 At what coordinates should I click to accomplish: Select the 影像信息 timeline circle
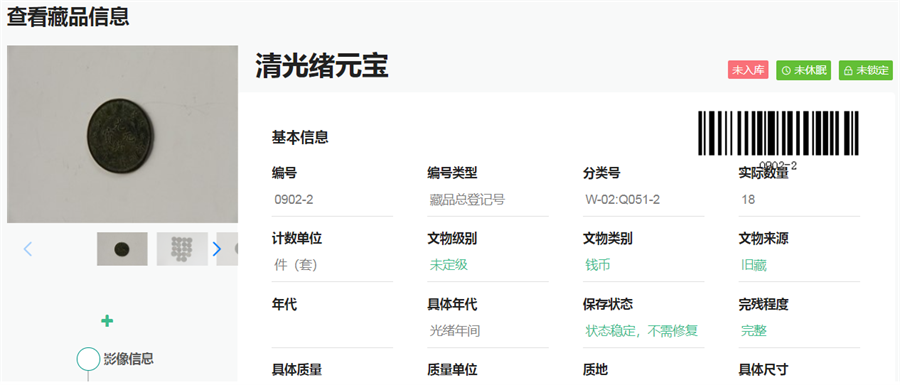click(88, 359)
